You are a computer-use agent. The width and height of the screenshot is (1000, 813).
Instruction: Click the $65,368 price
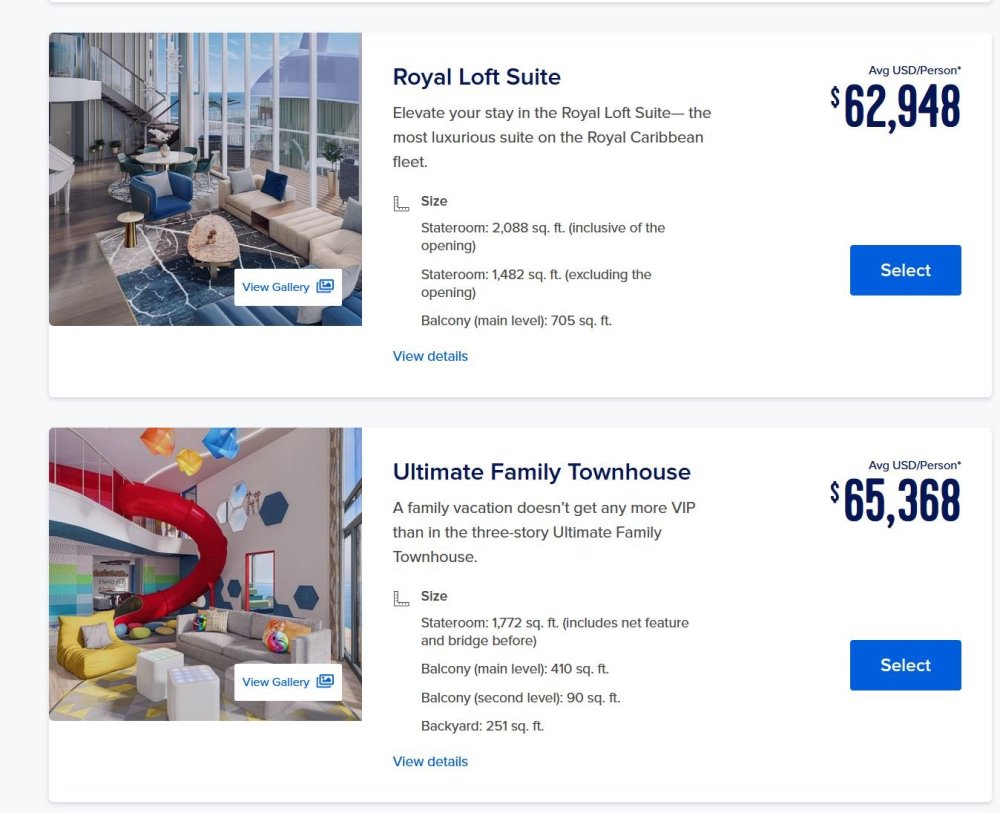coord(895,502)
